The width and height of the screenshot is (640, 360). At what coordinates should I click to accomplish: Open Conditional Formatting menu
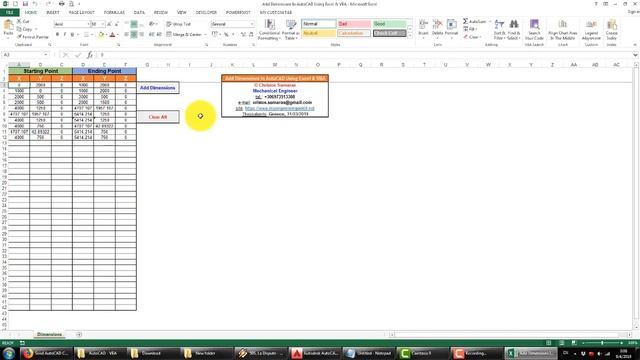coord(269,29)
